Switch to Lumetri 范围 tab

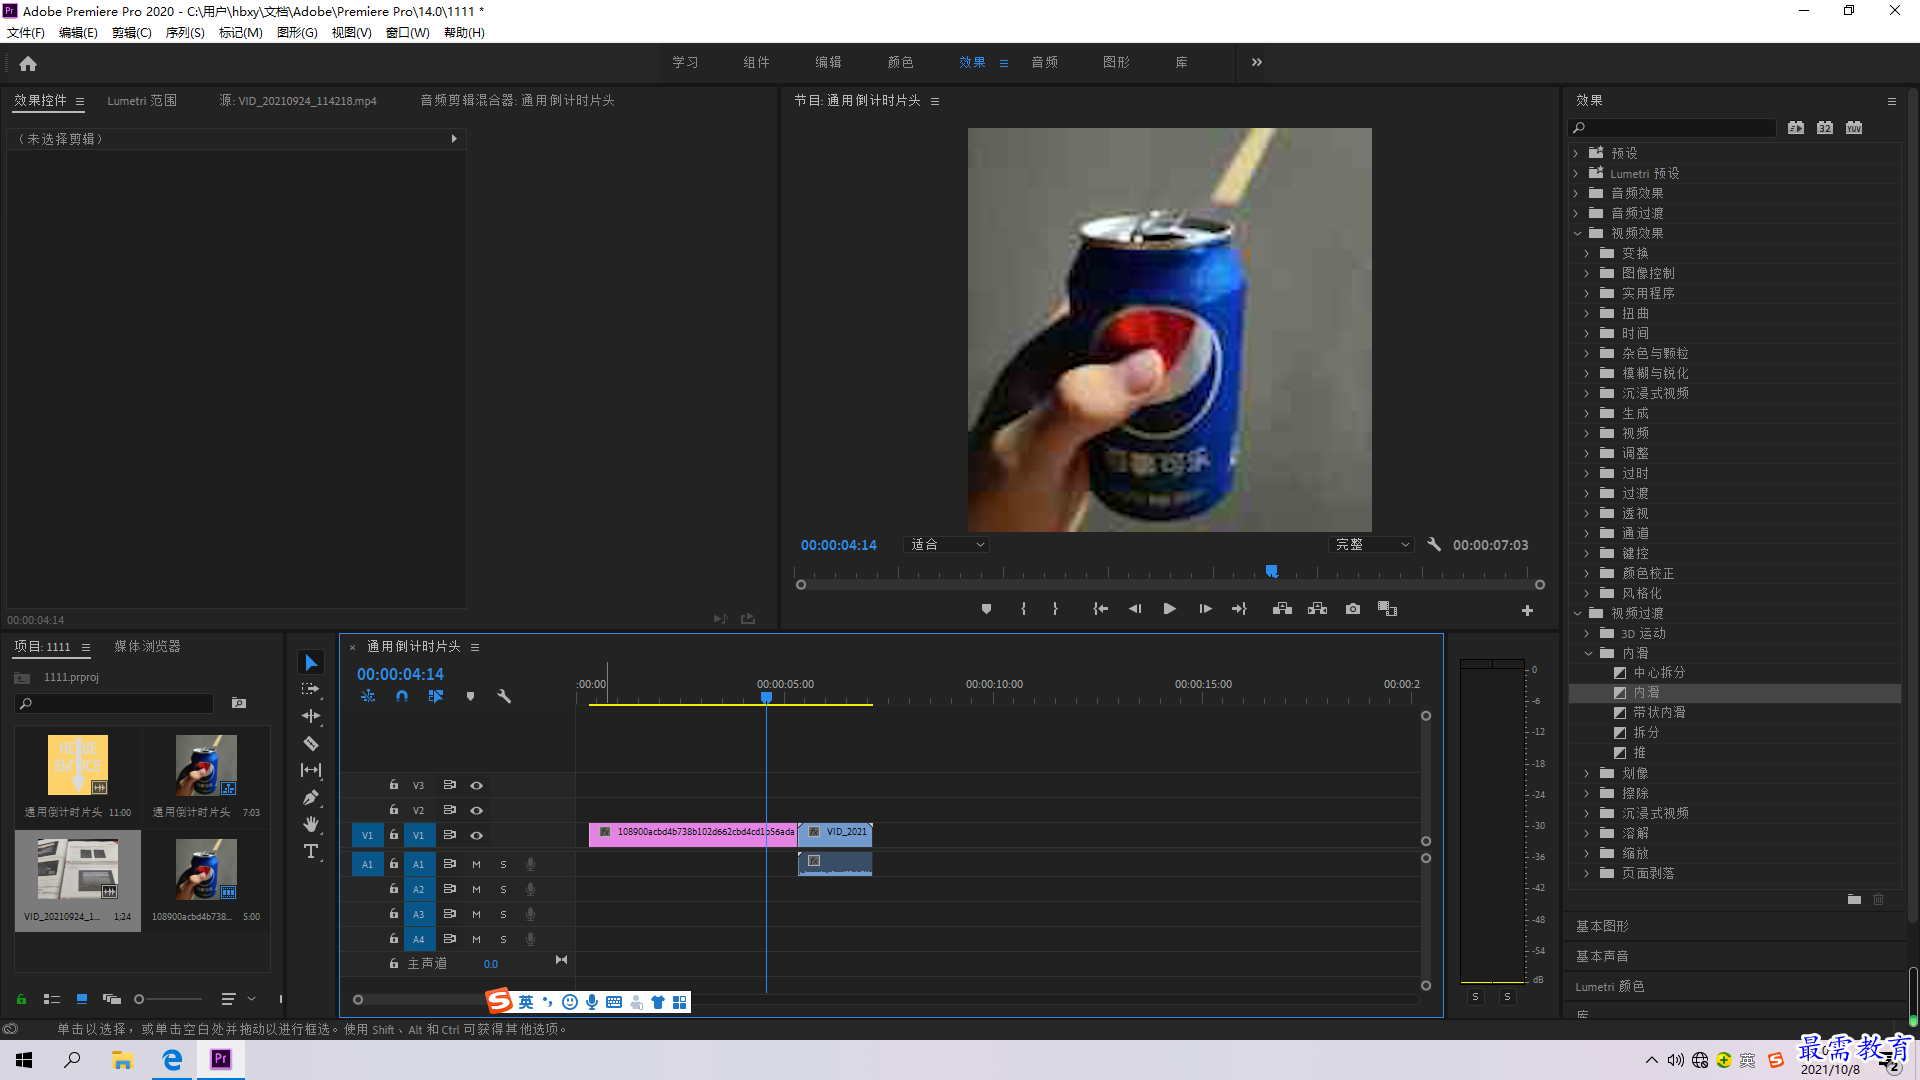pos(142,100)
